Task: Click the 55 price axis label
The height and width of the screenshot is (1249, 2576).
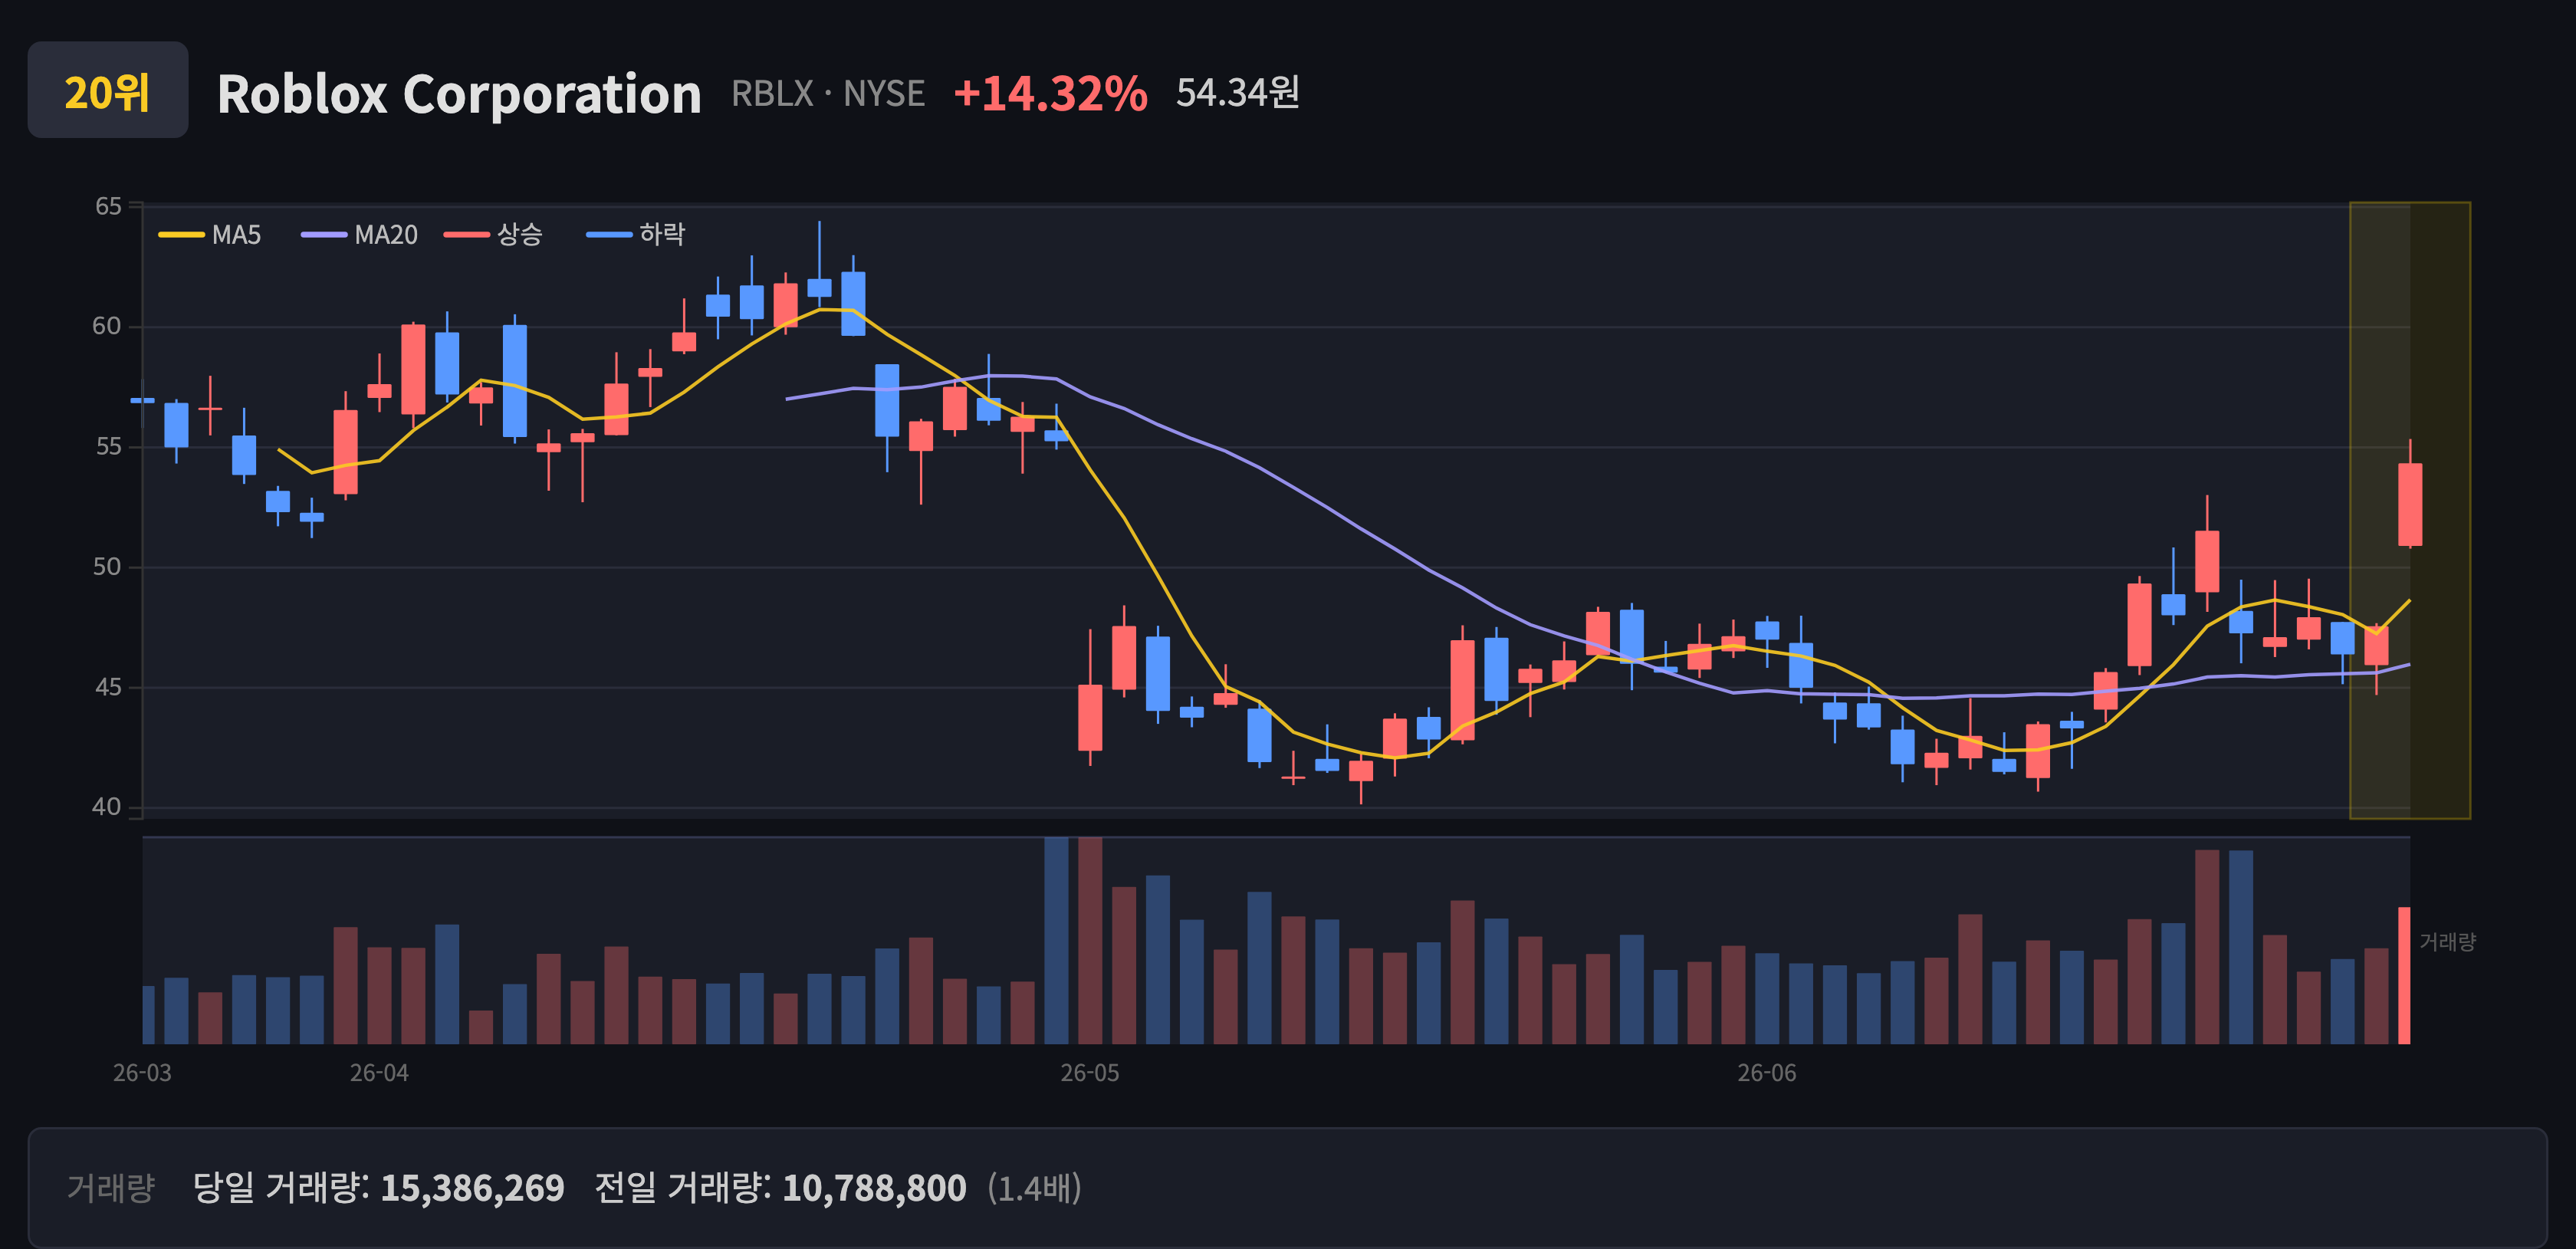Action: 108,446
